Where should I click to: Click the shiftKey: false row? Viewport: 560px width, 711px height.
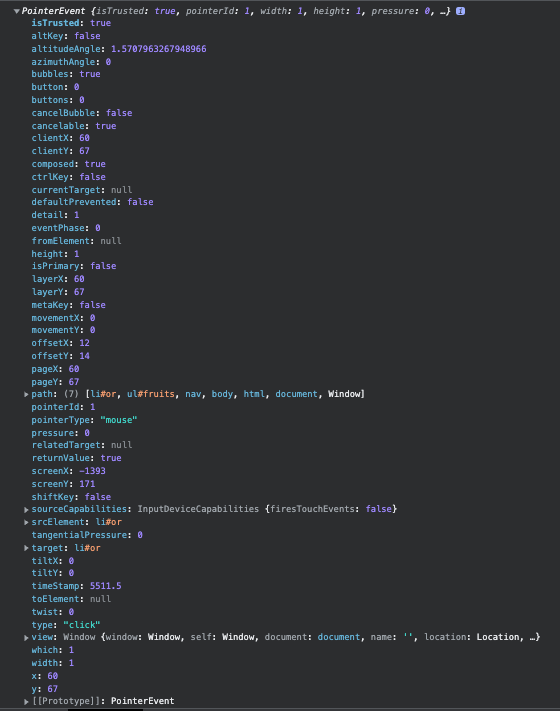tap(71, 497)
